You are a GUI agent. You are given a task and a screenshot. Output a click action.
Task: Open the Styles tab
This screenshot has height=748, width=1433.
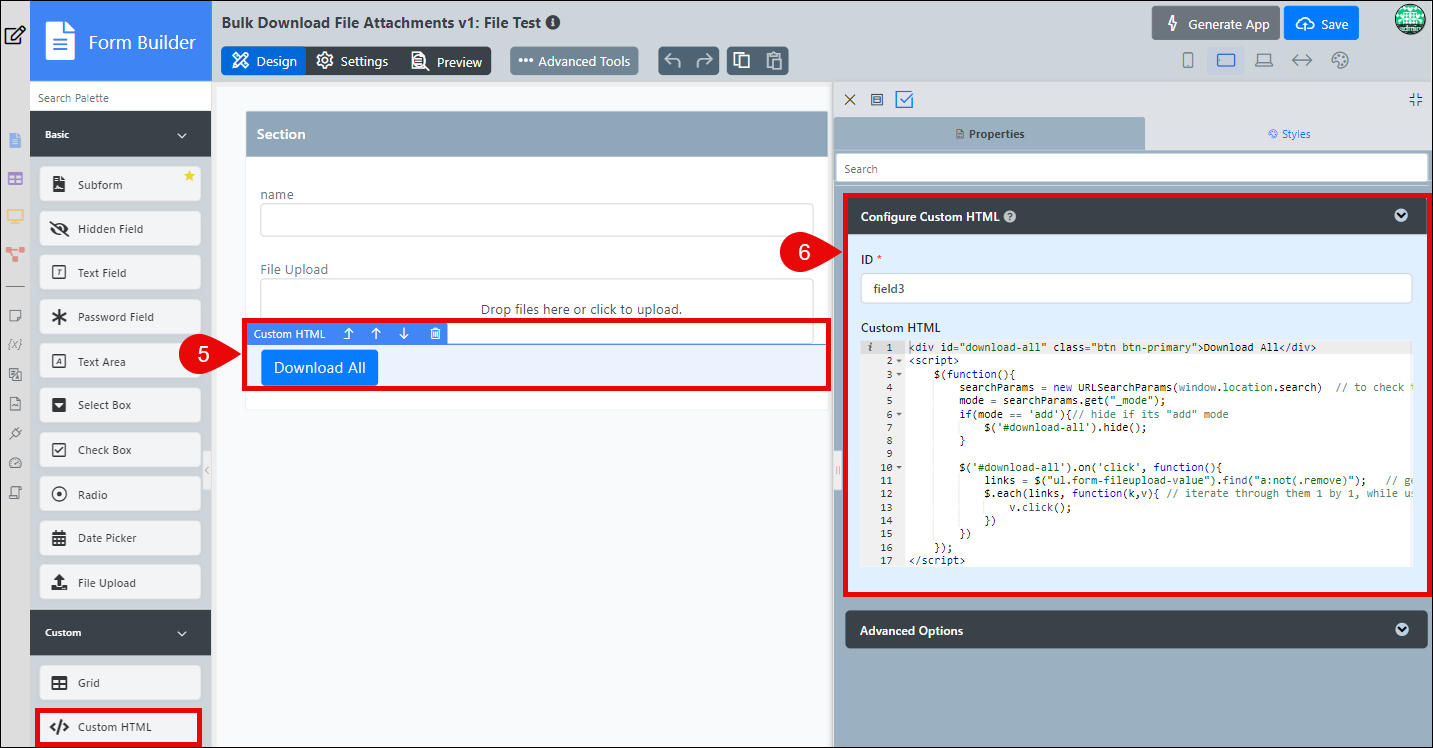point(1289,134)
